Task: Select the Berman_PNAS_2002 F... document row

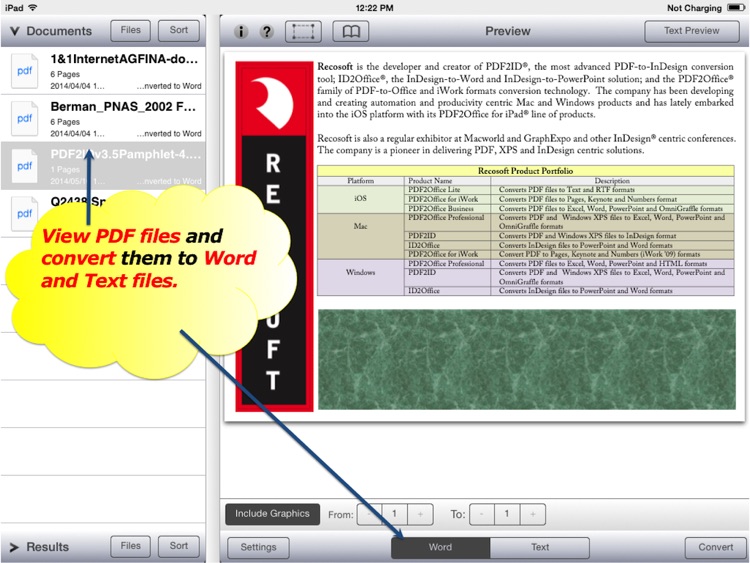Action: click(x=103, y=118)
